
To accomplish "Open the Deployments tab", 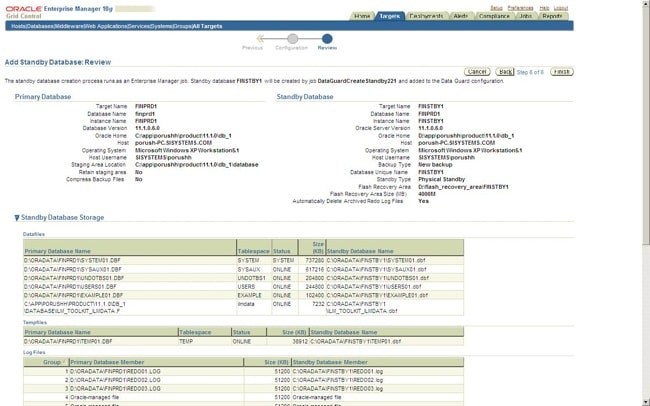I will 426,16.
